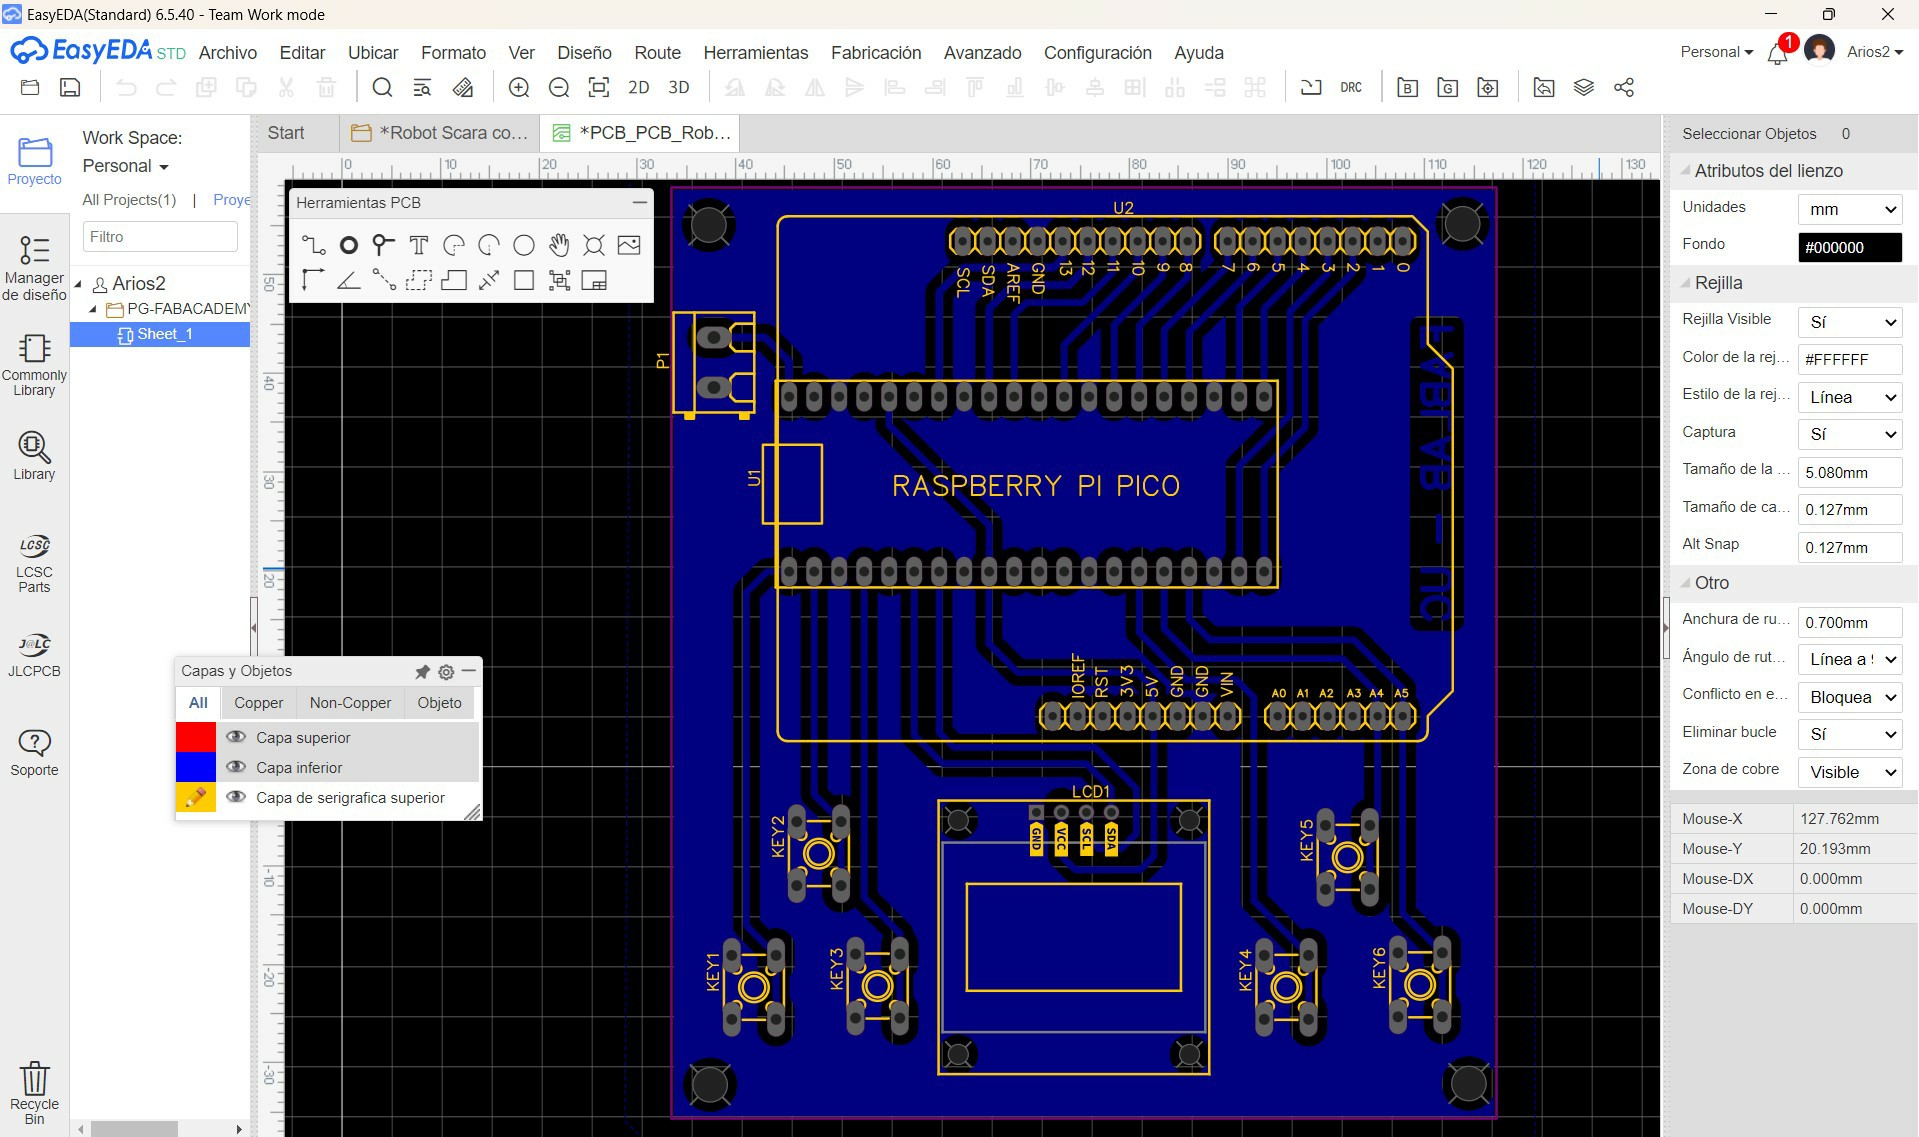This screenshot has width=1919, height=1137.
Task: Open JLCPCB sidebar item
Action: point(34,654)
